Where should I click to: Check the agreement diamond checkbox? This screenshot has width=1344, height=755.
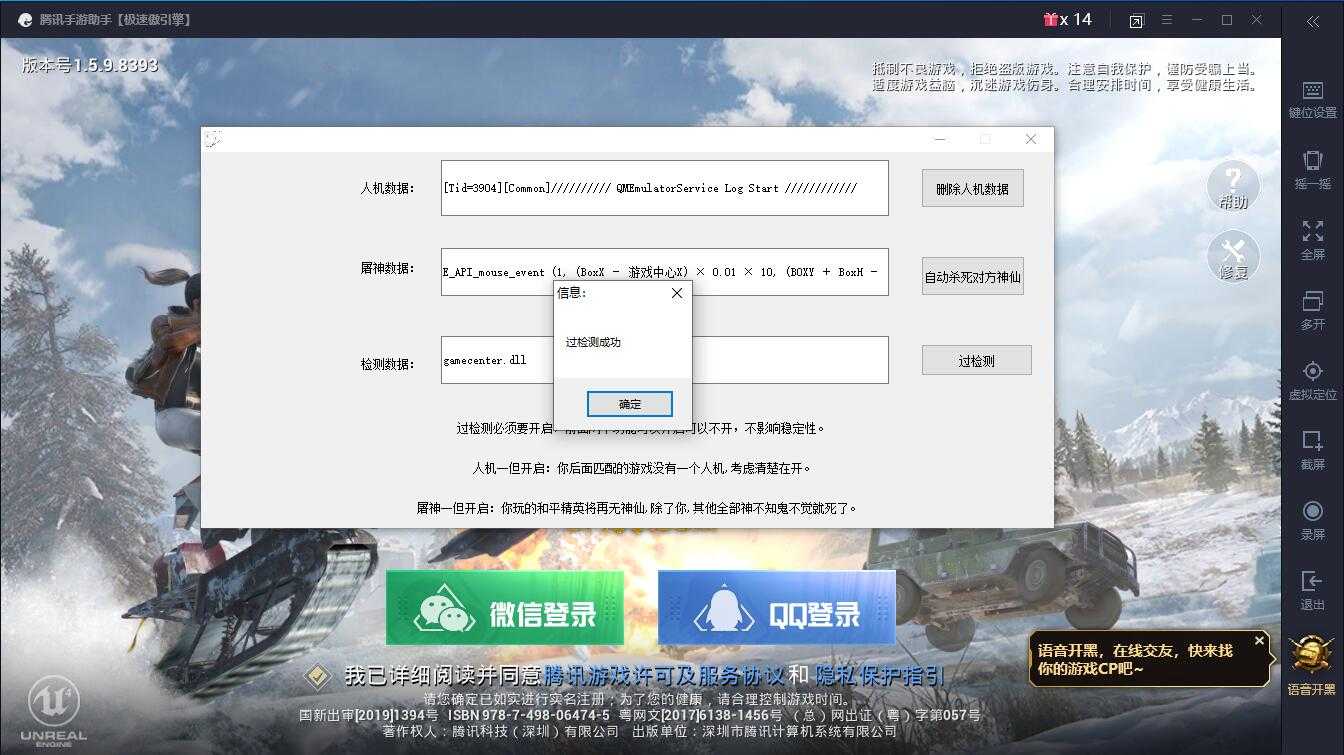(318, 676)
